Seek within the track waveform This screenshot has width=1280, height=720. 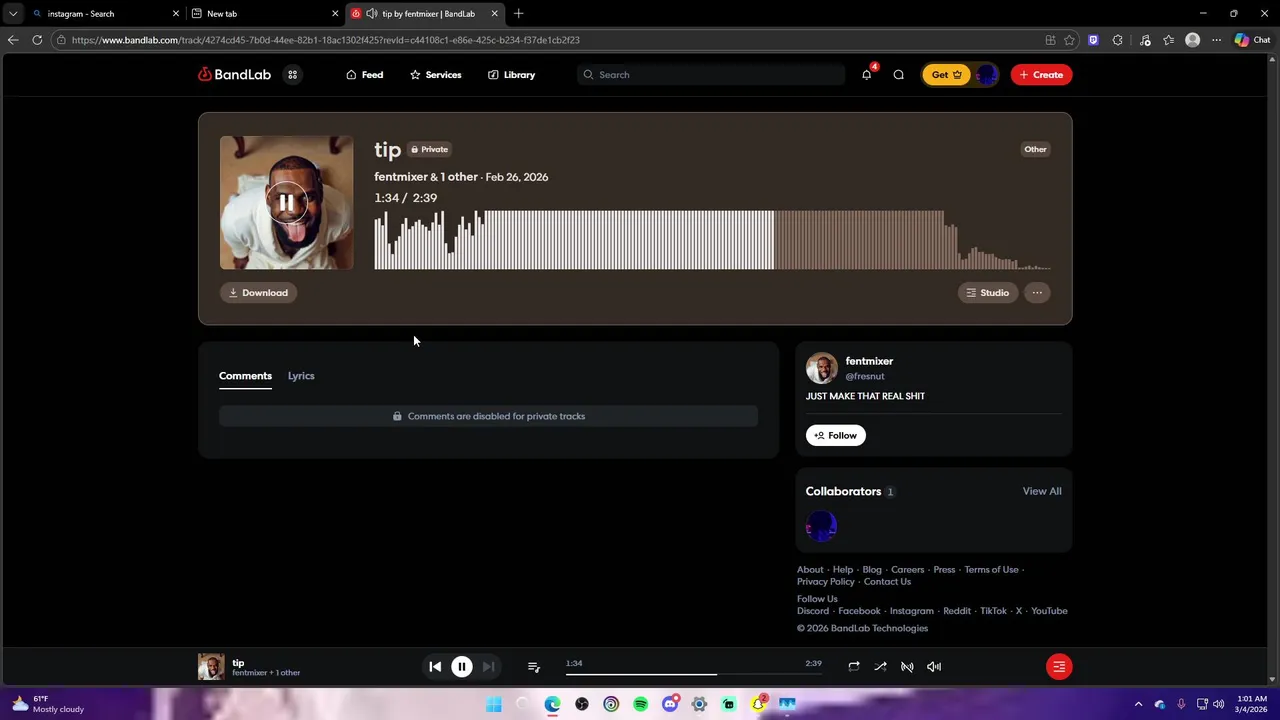(712, 240)
